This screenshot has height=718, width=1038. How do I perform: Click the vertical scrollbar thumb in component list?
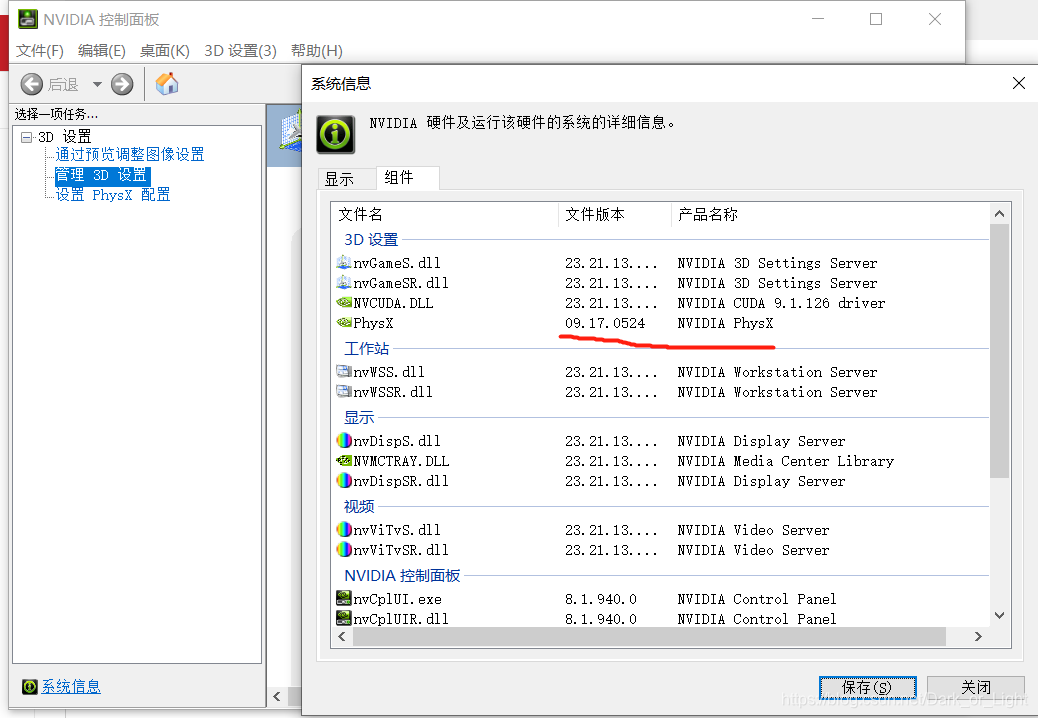[1000, 351]
